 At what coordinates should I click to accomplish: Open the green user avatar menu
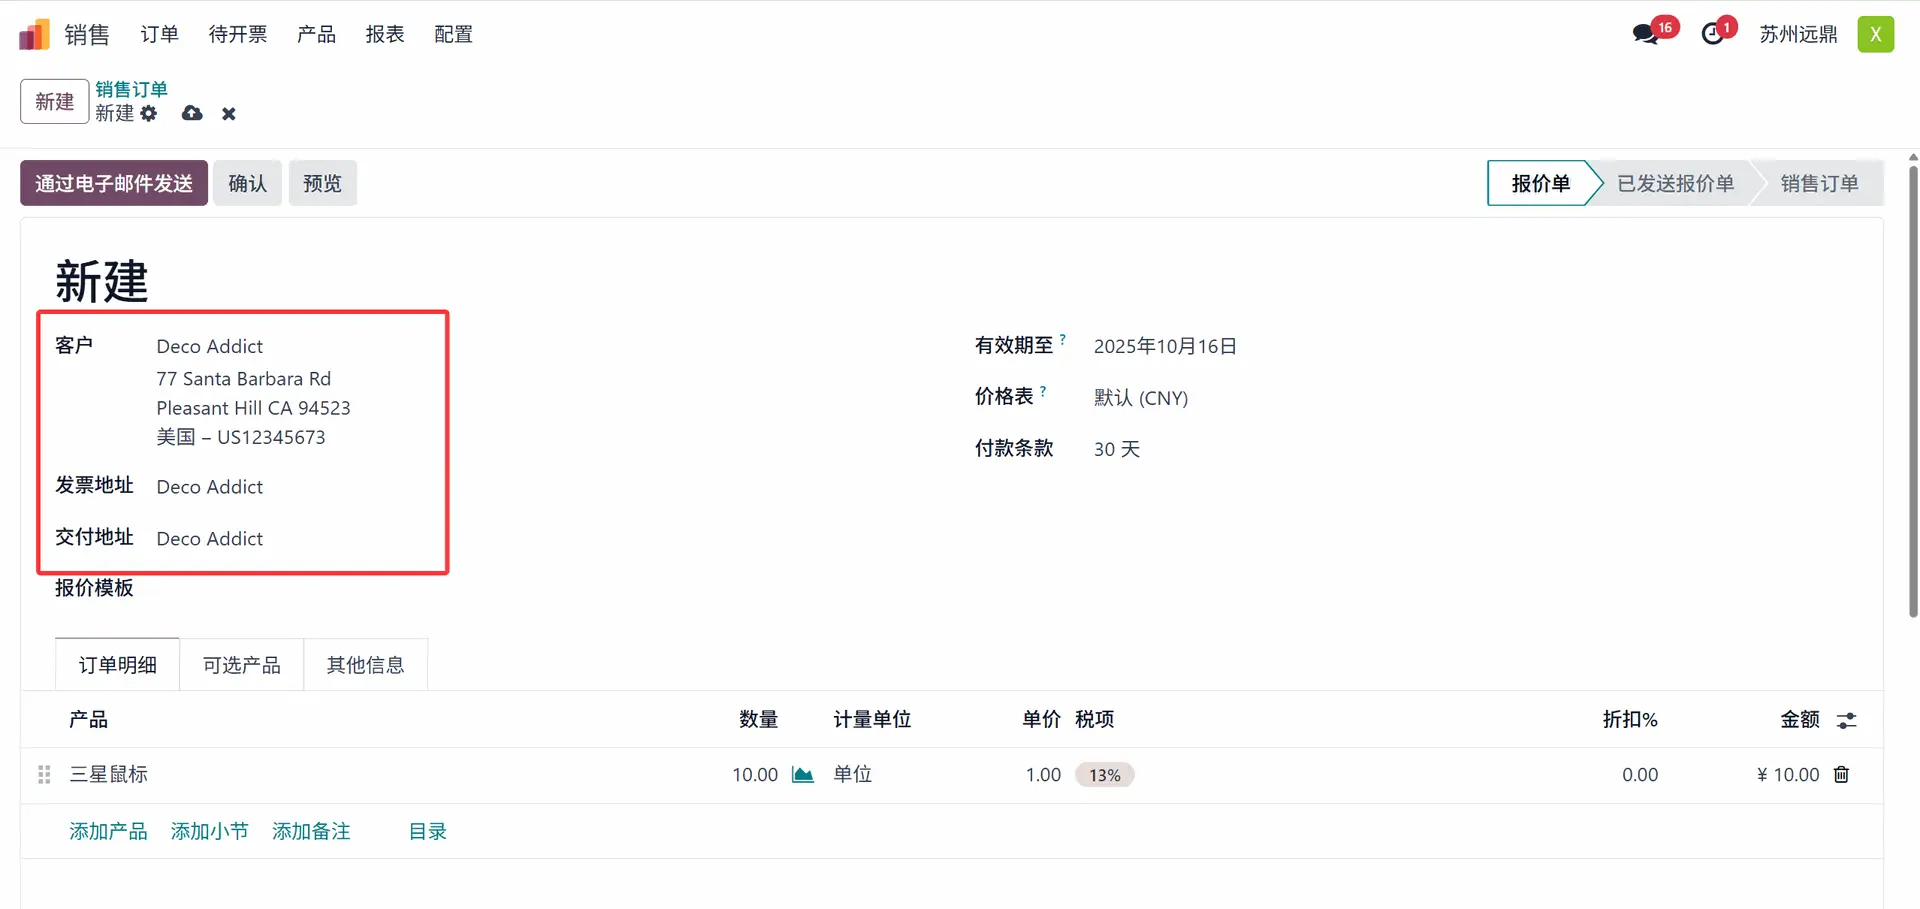point(1875,34)
